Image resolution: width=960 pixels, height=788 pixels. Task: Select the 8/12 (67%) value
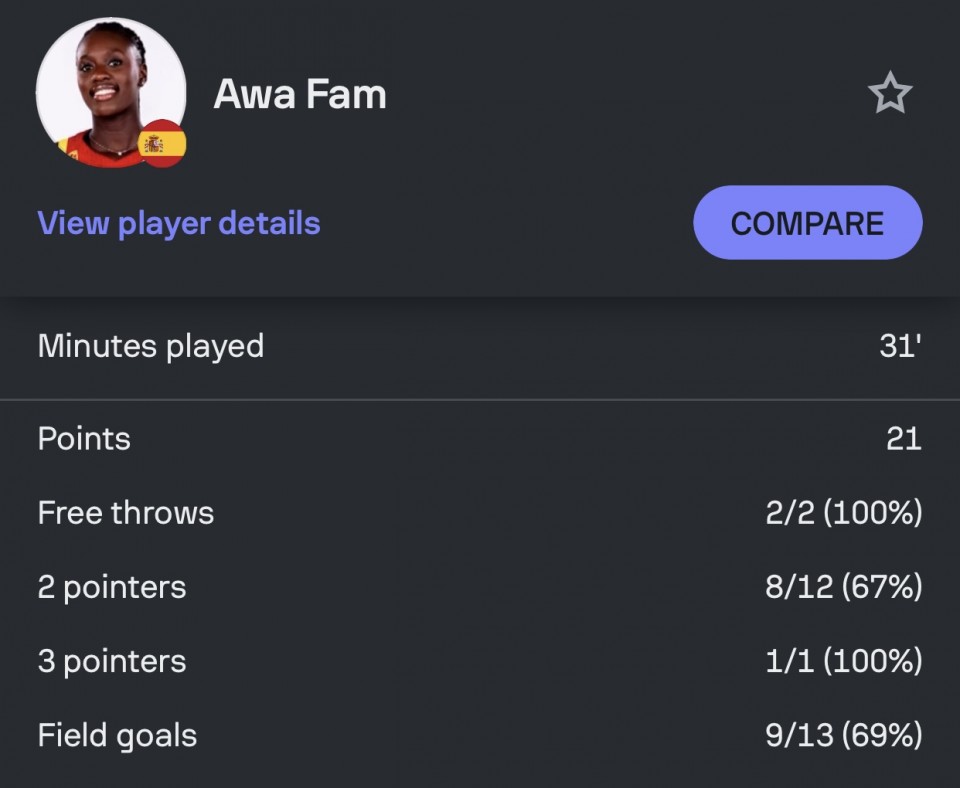click(x=844, y=587)
